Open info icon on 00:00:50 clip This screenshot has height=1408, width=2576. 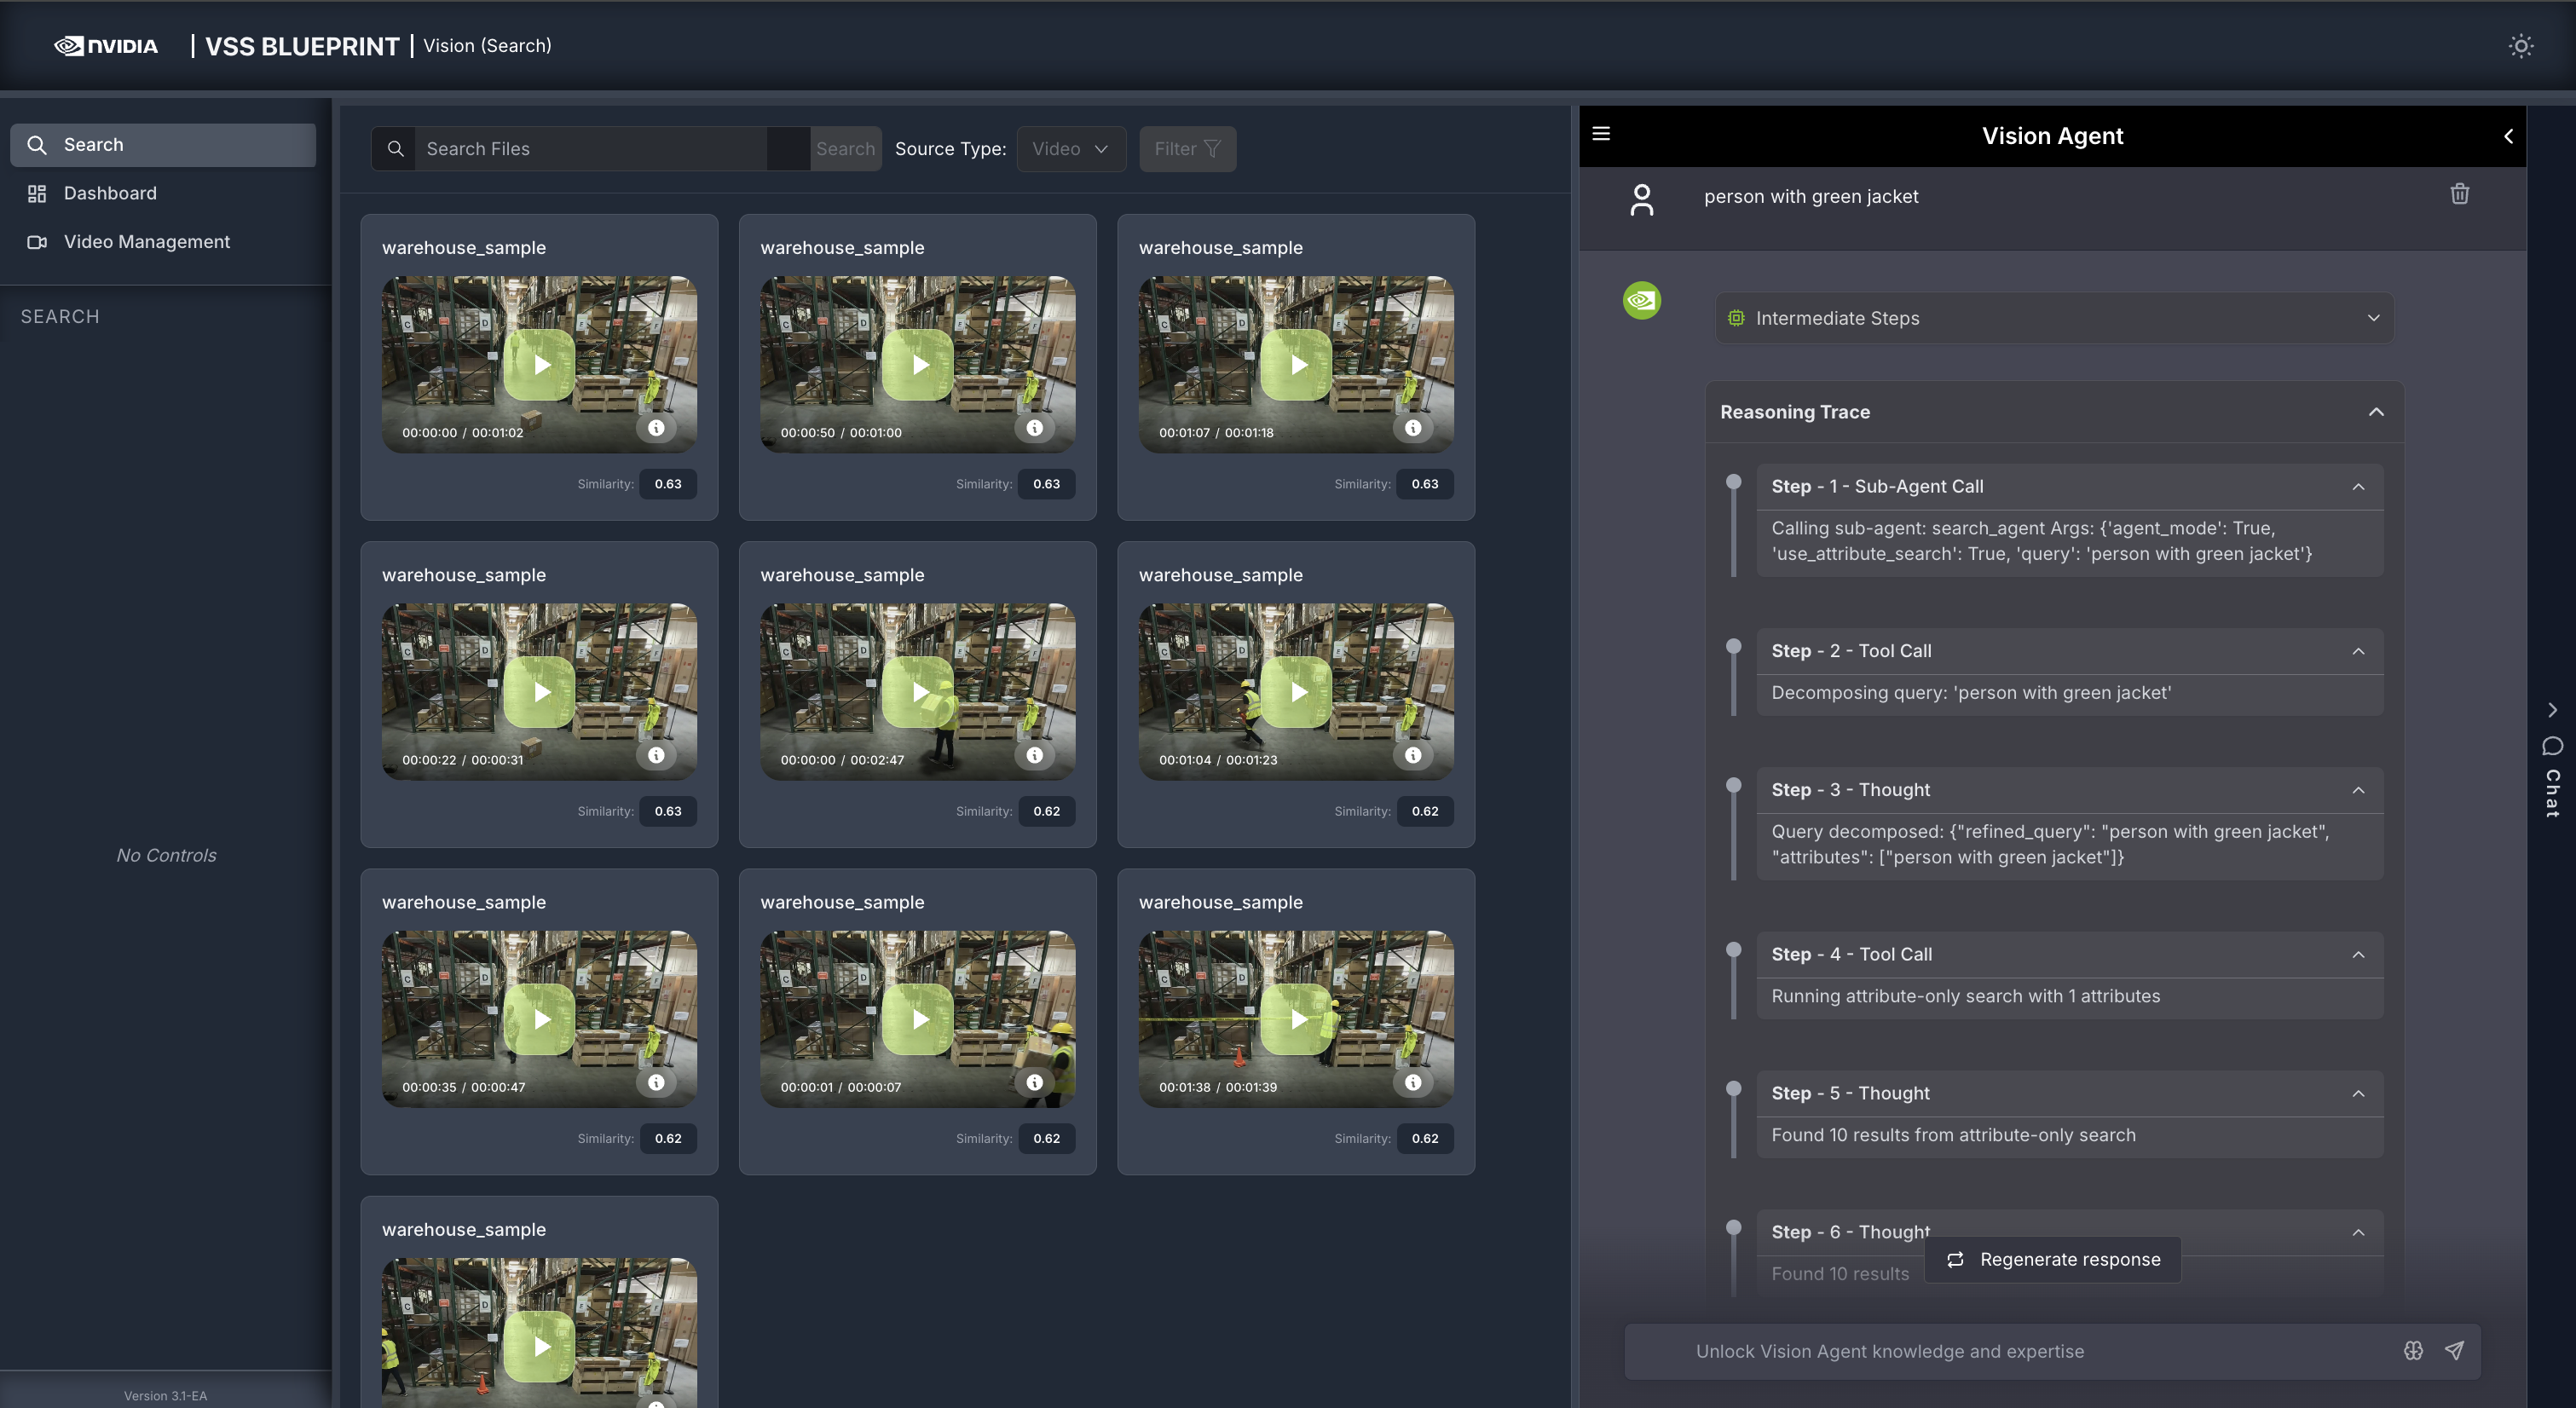(x=1034, y=428)
